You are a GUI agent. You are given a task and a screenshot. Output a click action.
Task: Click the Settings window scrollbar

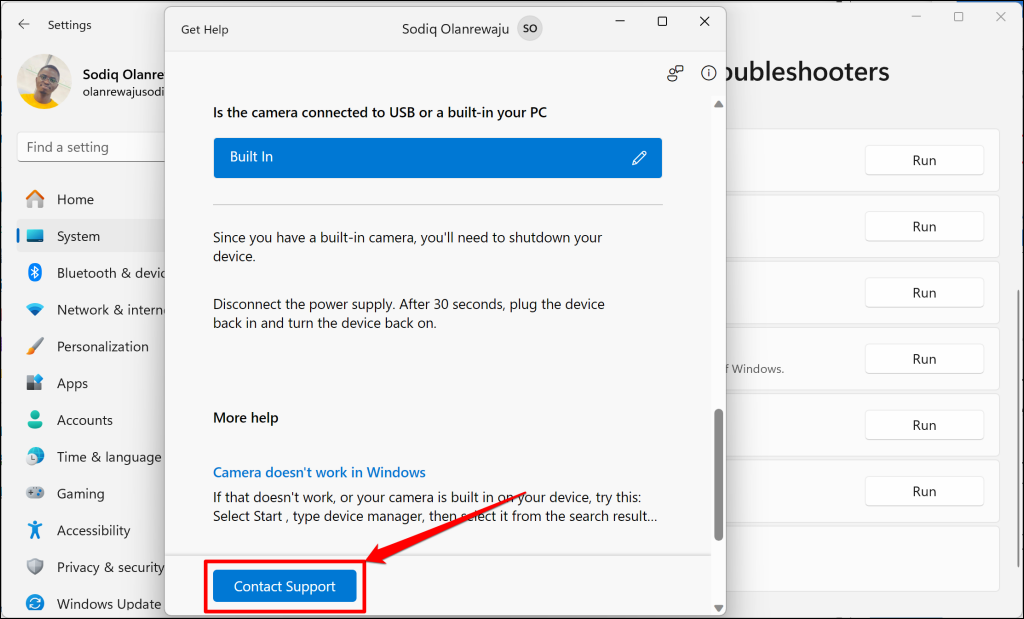click(1019, 428)
